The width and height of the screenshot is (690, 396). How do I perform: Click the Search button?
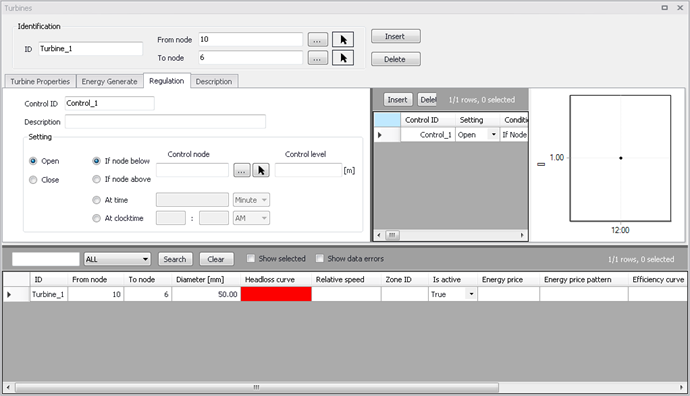[x=175, y=259]
